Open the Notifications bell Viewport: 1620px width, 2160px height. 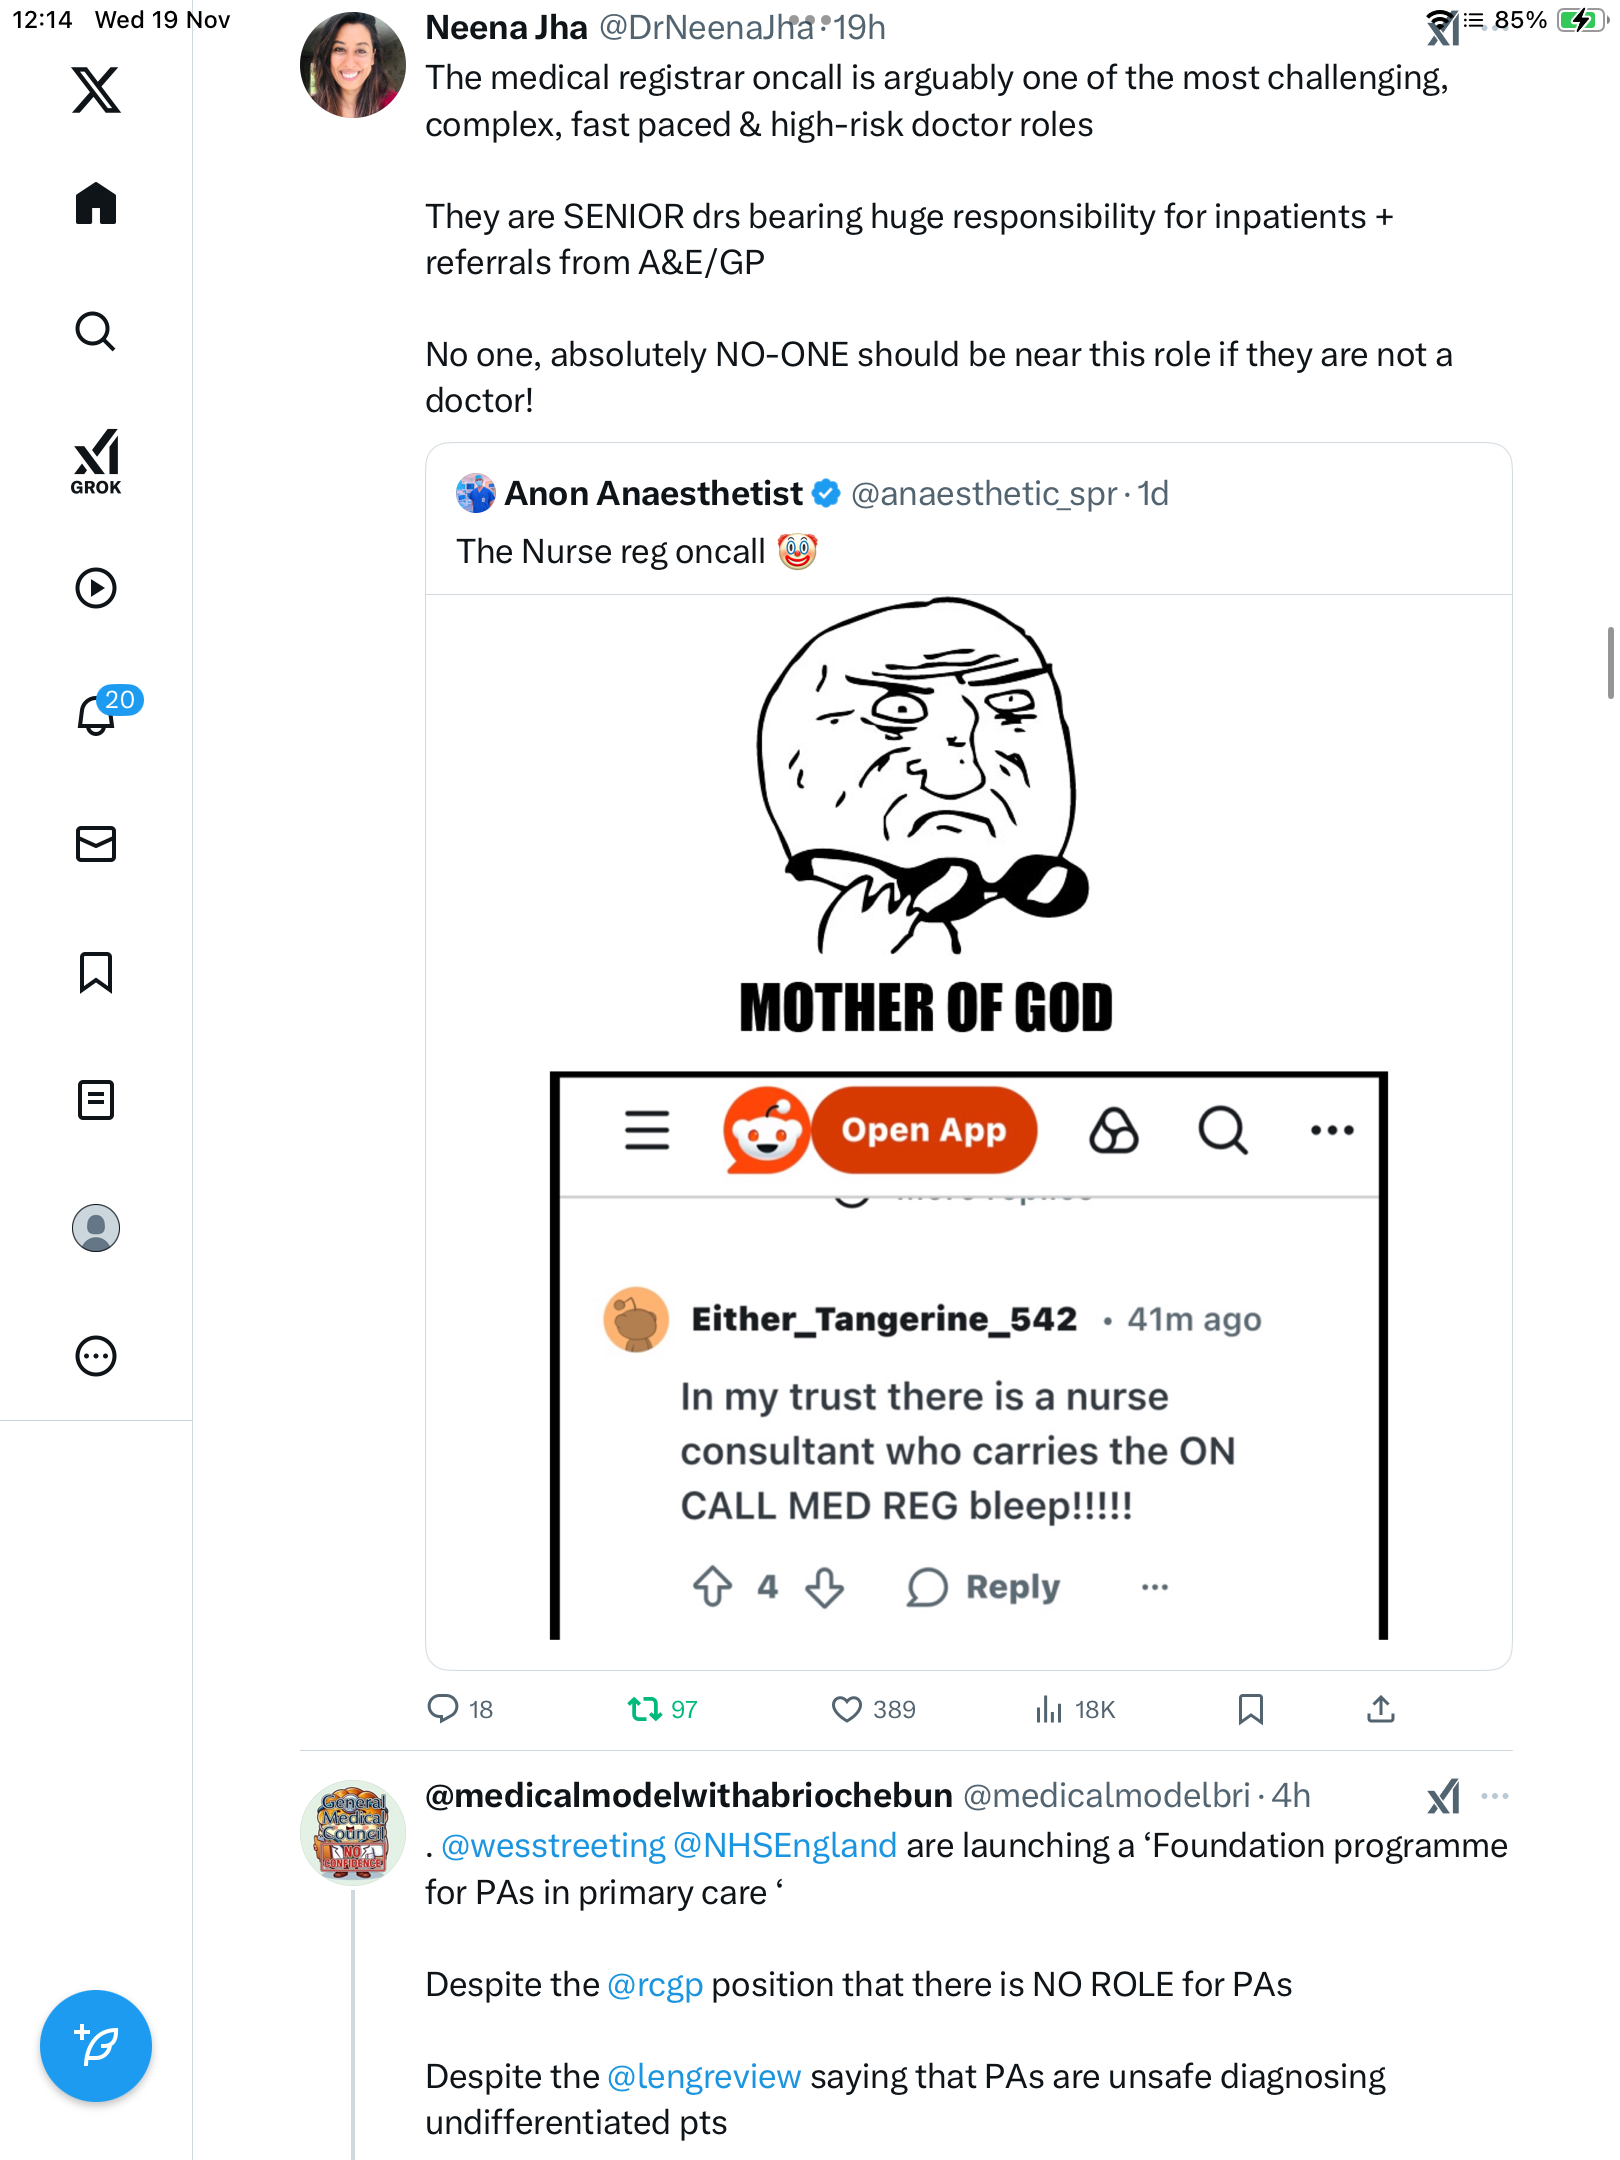coord(96,714)
